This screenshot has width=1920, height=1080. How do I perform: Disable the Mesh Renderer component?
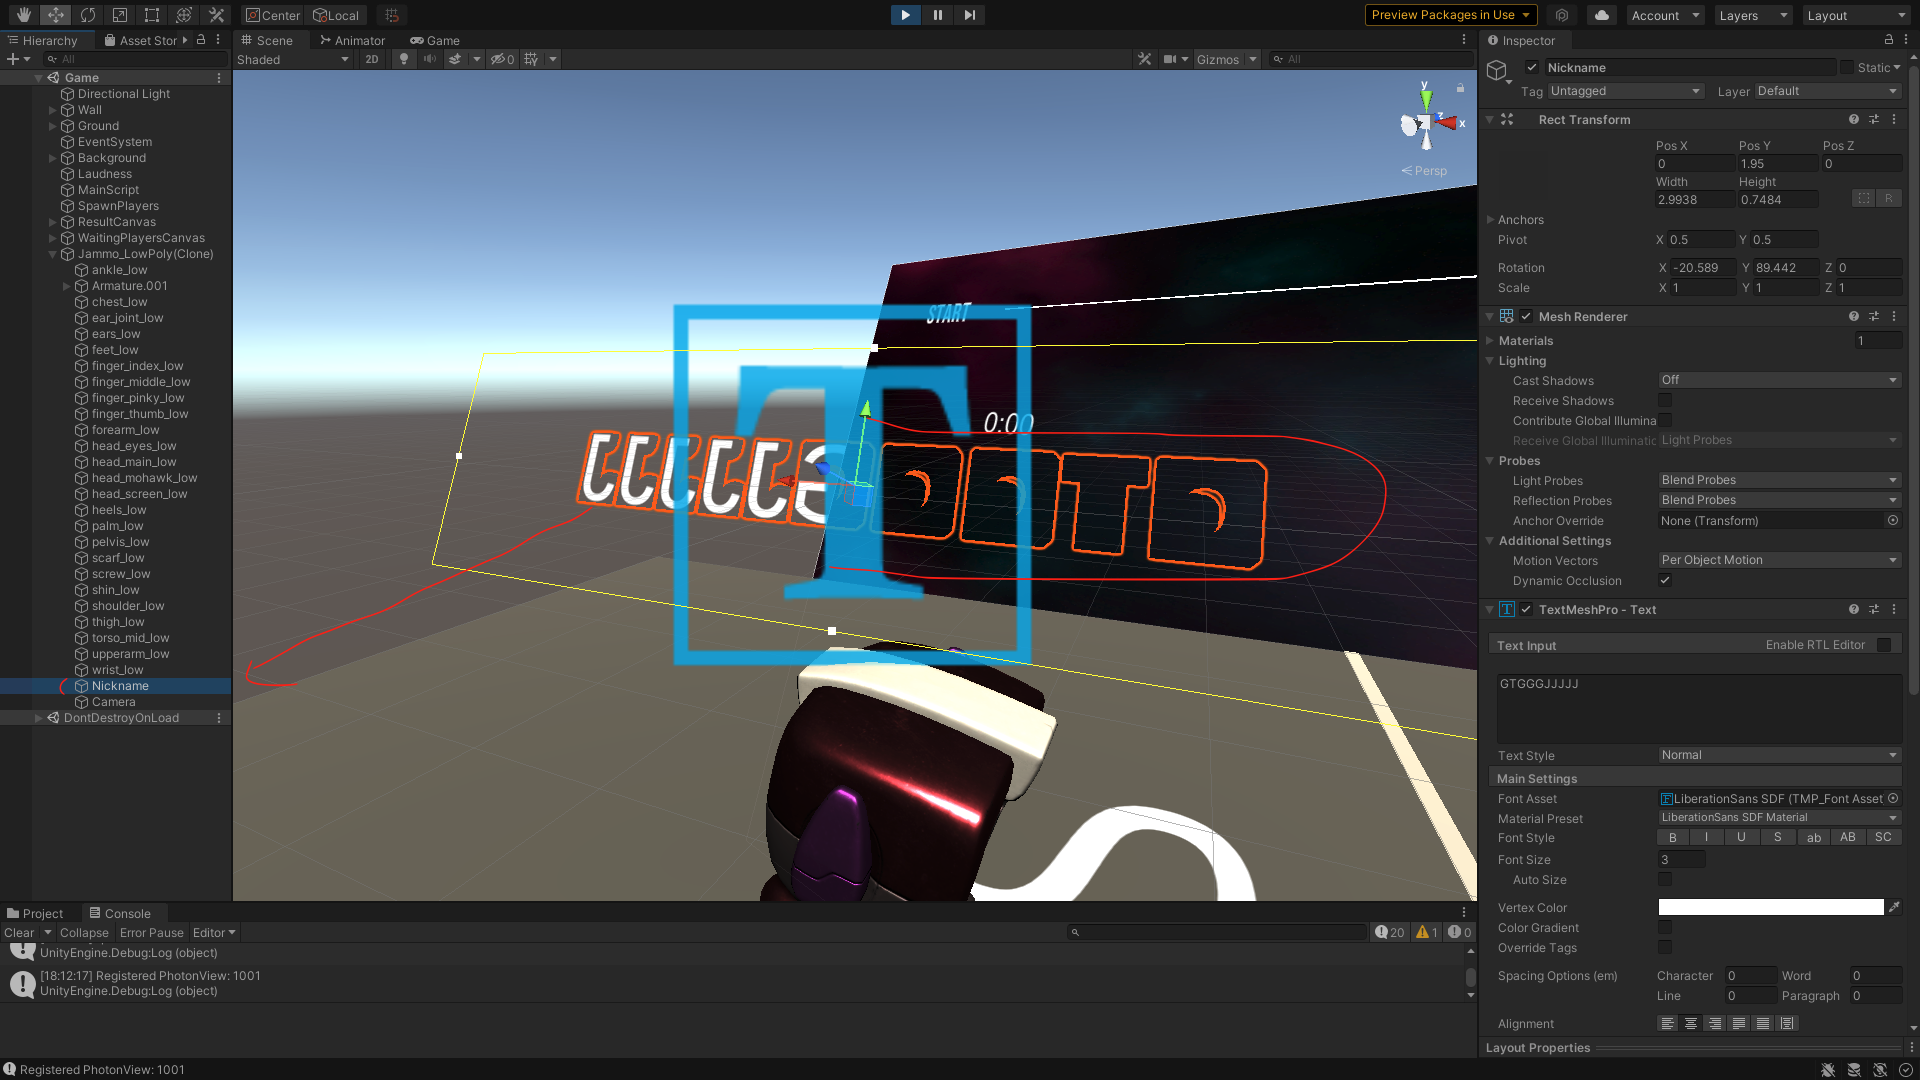point(1526,316)
